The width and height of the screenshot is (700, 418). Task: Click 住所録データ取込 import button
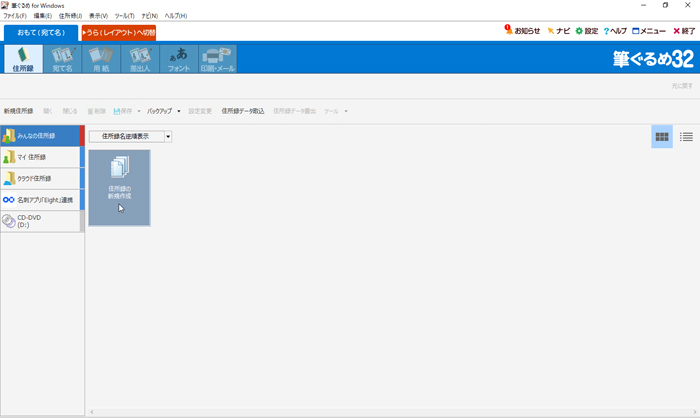[x=243, y=111]
